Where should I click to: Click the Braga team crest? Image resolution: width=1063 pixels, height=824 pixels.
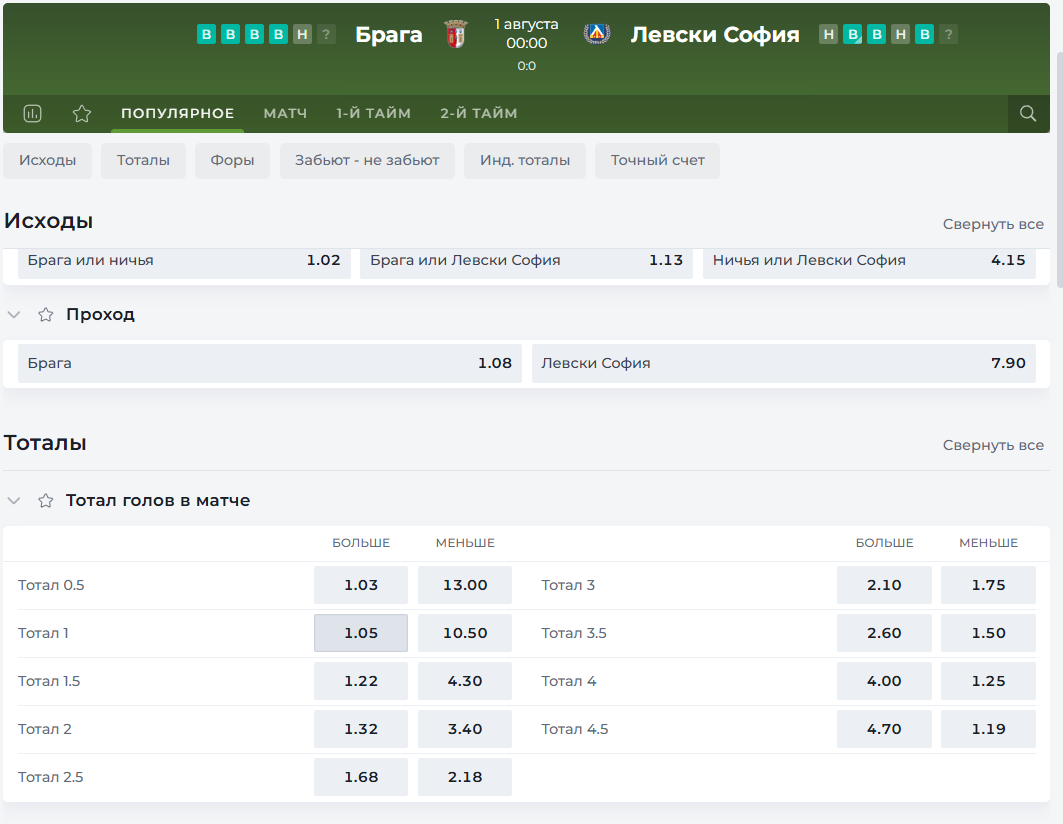pos(456,34)
